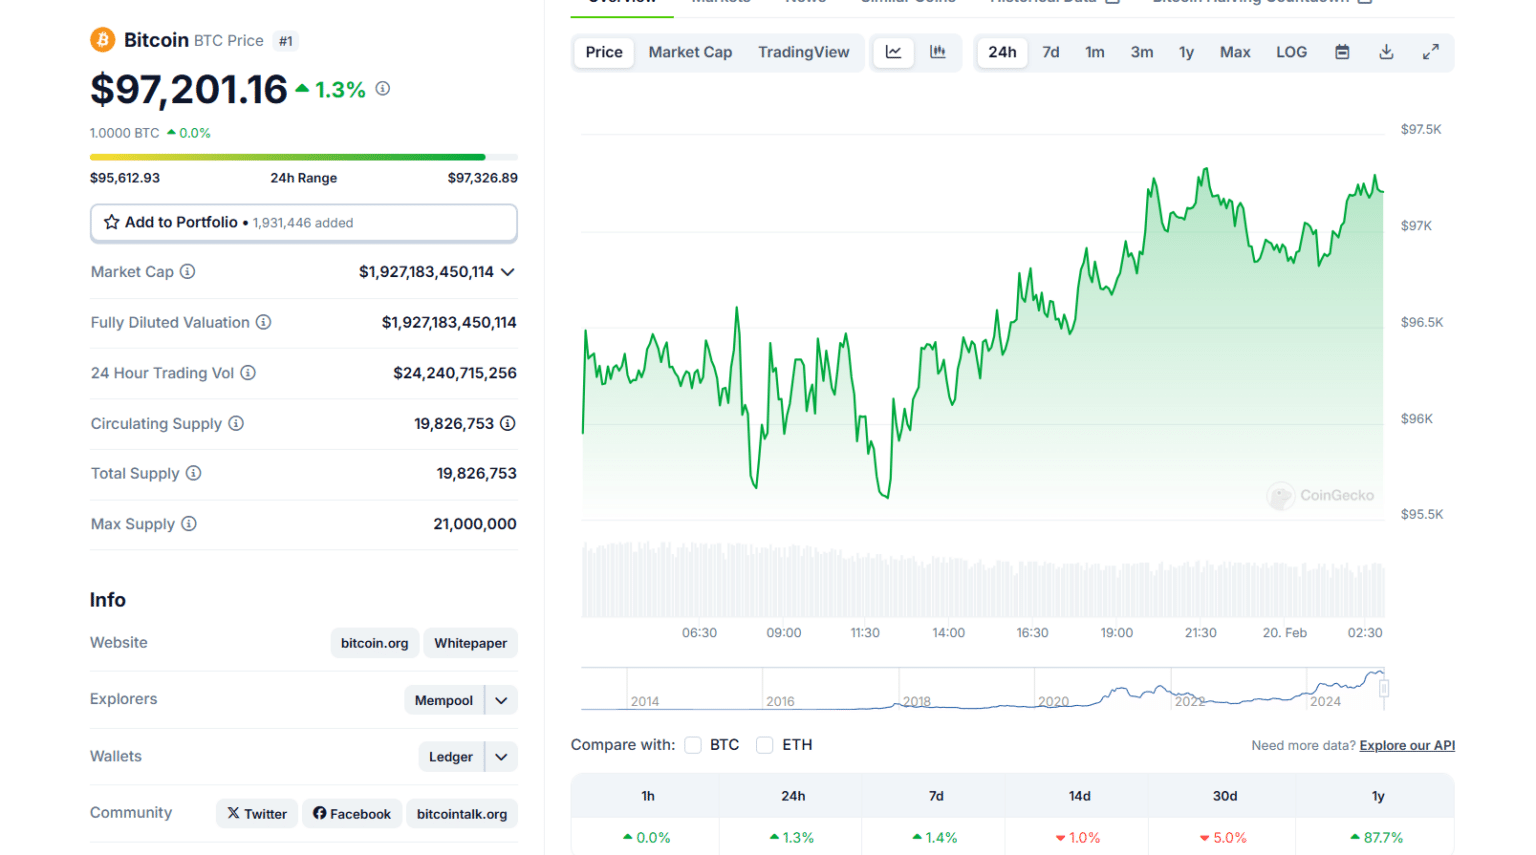Screen dimensions: 1536x855
Task: Download chart data icon
Action: pyautogui.click(x=1386, y=52)
